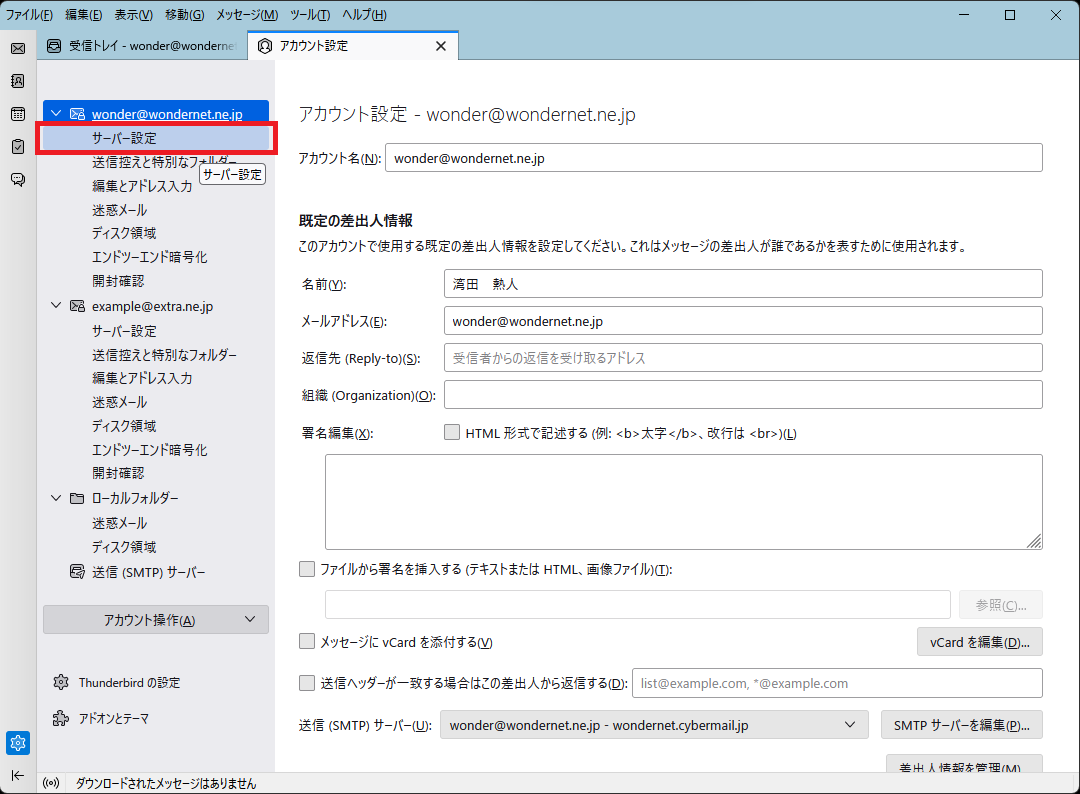Image resolution: width=1080 pixels, height=794 pixels.
Task: Open the ヘルプ menu
Action: (x=364, y=14)
